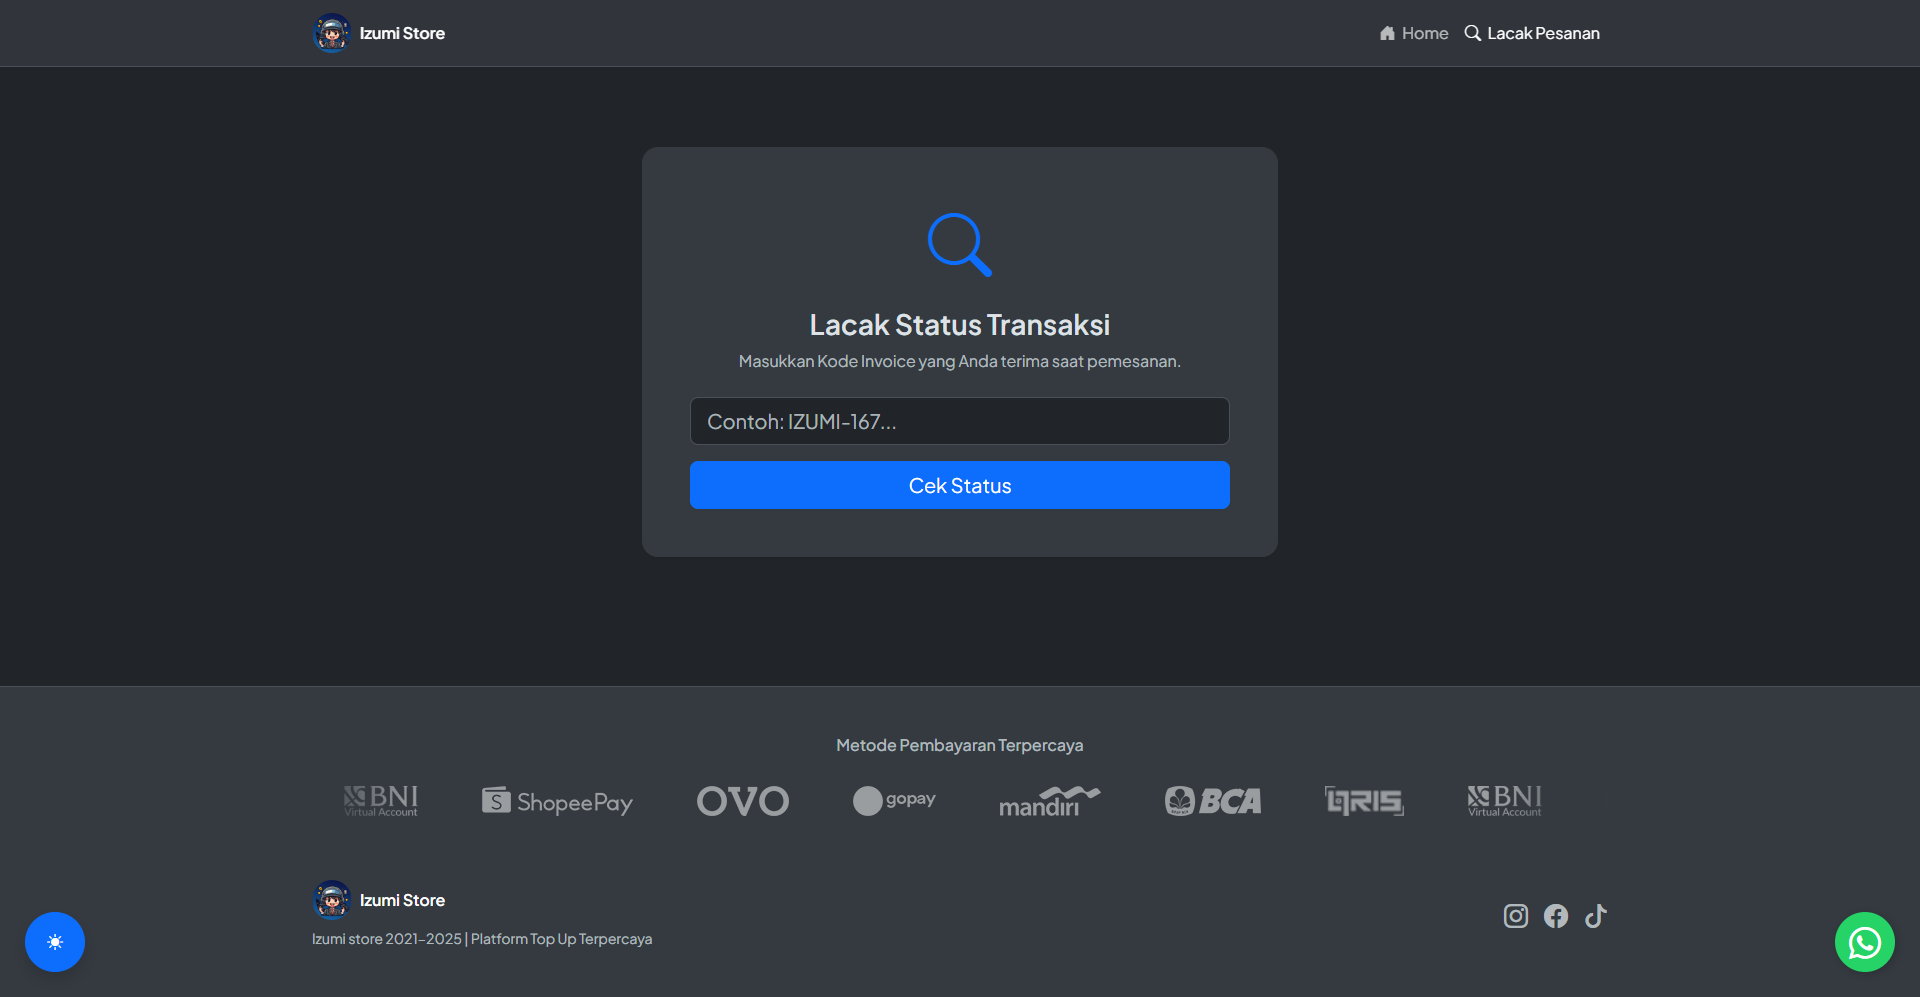
Task: Click the OVO payment logo
Action: click(x=743, y=801)
